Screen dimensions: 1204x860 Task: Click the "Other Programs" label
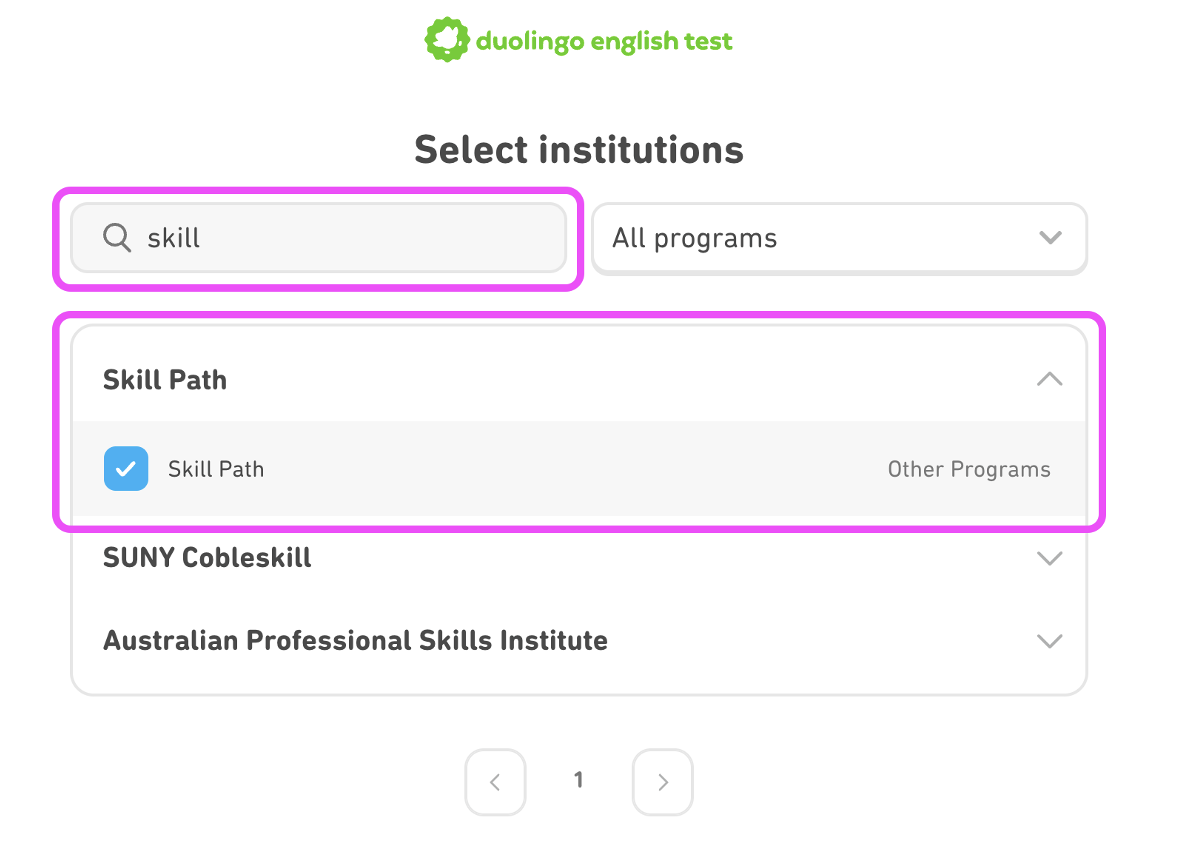click(x=968, y=470)
